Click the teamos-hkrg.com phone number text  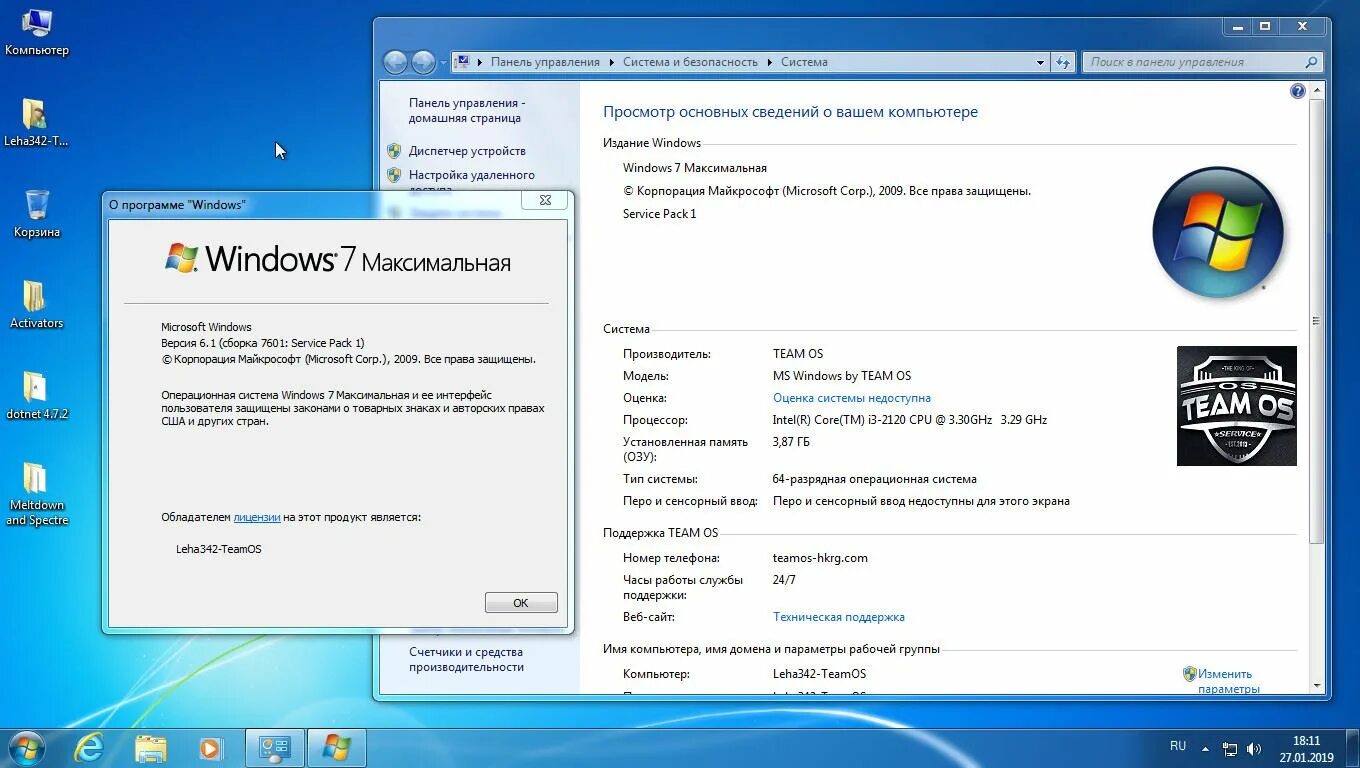coord(820,558)
